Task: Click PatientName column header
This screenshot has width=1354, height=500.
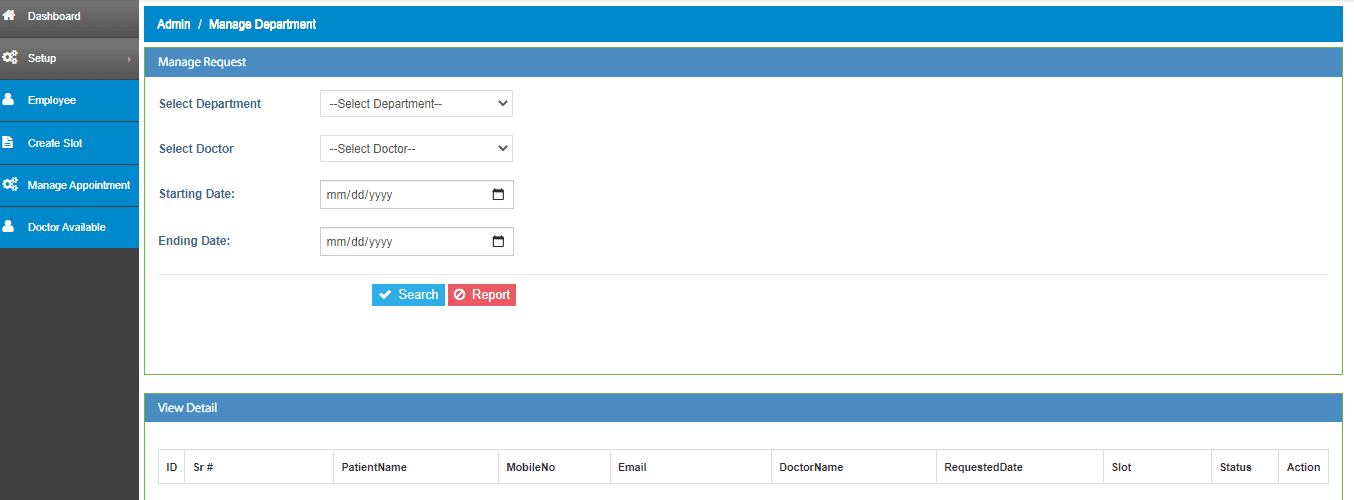Action: (x=416, y=467)
